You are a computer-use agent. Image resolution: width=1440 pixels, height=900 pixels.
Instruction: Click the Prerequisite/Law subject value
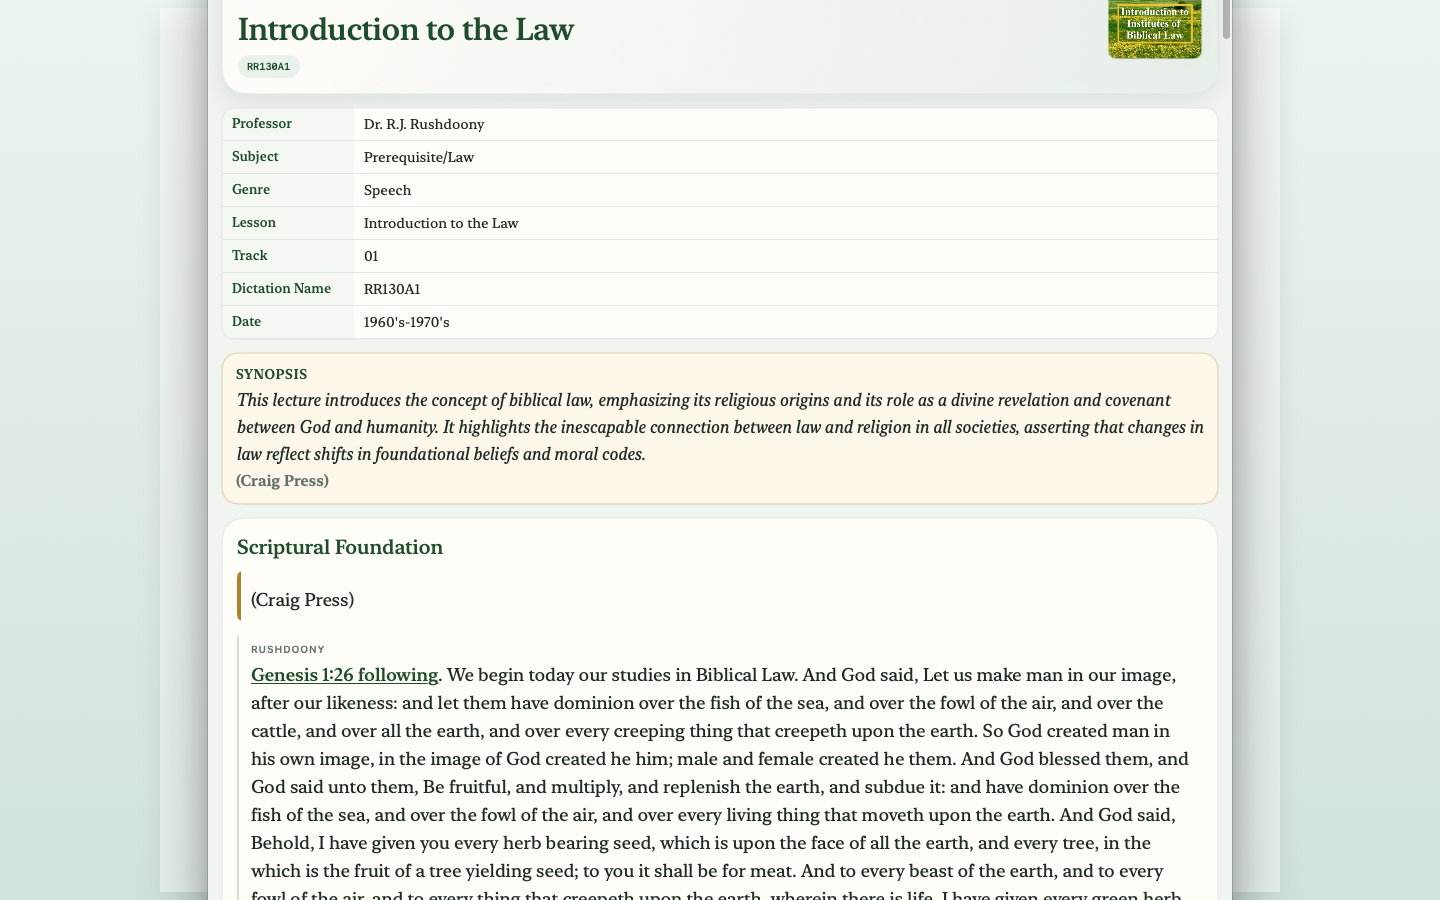pos(419,157)
